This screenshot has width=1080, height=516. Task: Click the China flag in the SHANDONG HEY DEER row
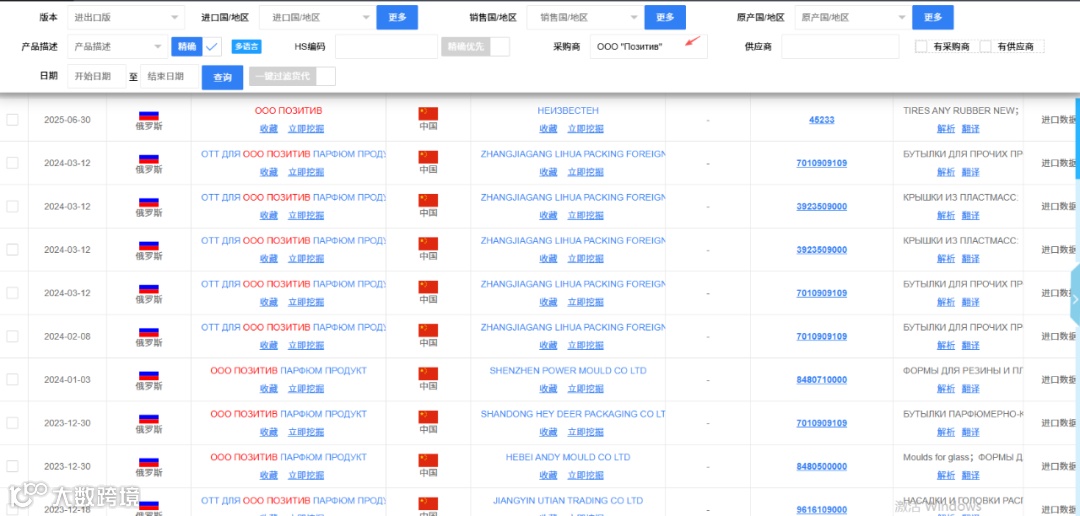(x=428, y=417)
